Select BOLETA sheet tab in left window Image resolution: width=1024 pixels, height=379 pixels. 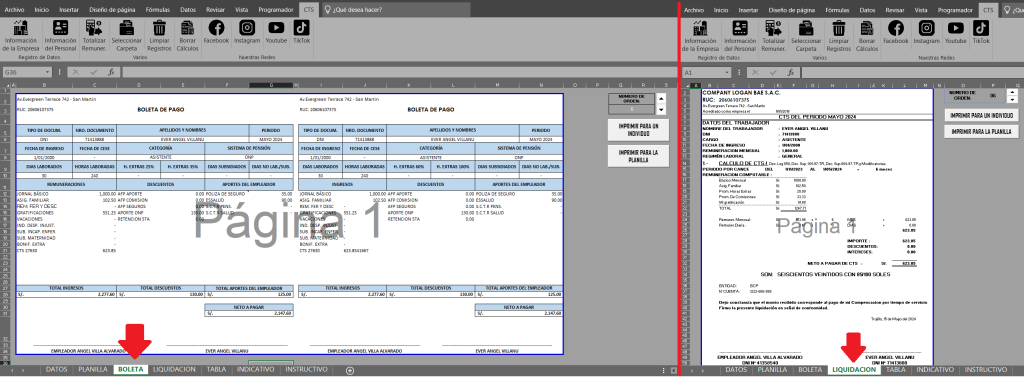[x=131, y=370]
